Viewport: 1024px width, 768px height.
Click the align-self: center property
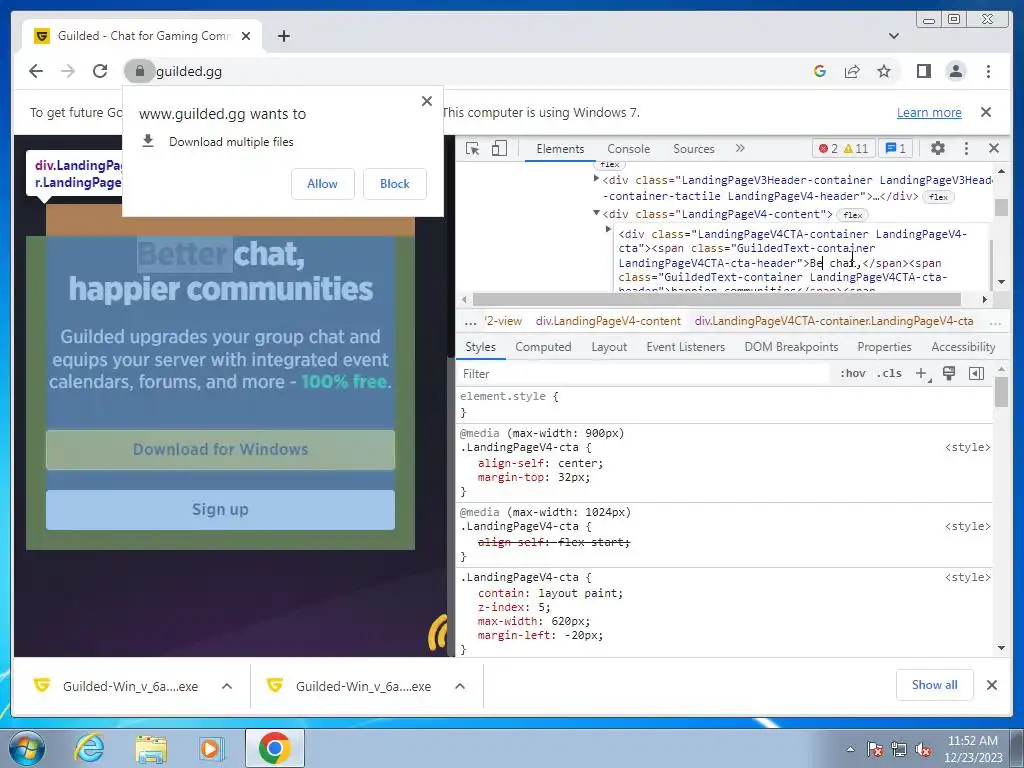[541, 463]
